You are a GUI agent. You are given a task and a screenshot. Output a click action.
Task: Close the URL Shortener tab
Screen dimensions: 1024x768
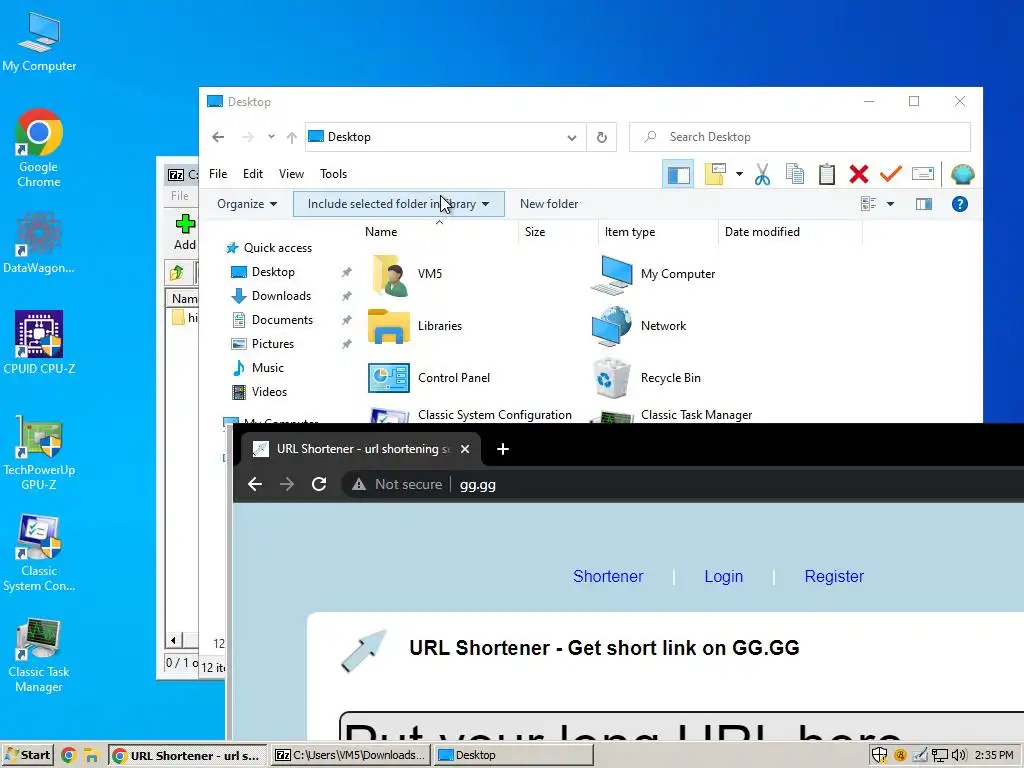point(465,449)
